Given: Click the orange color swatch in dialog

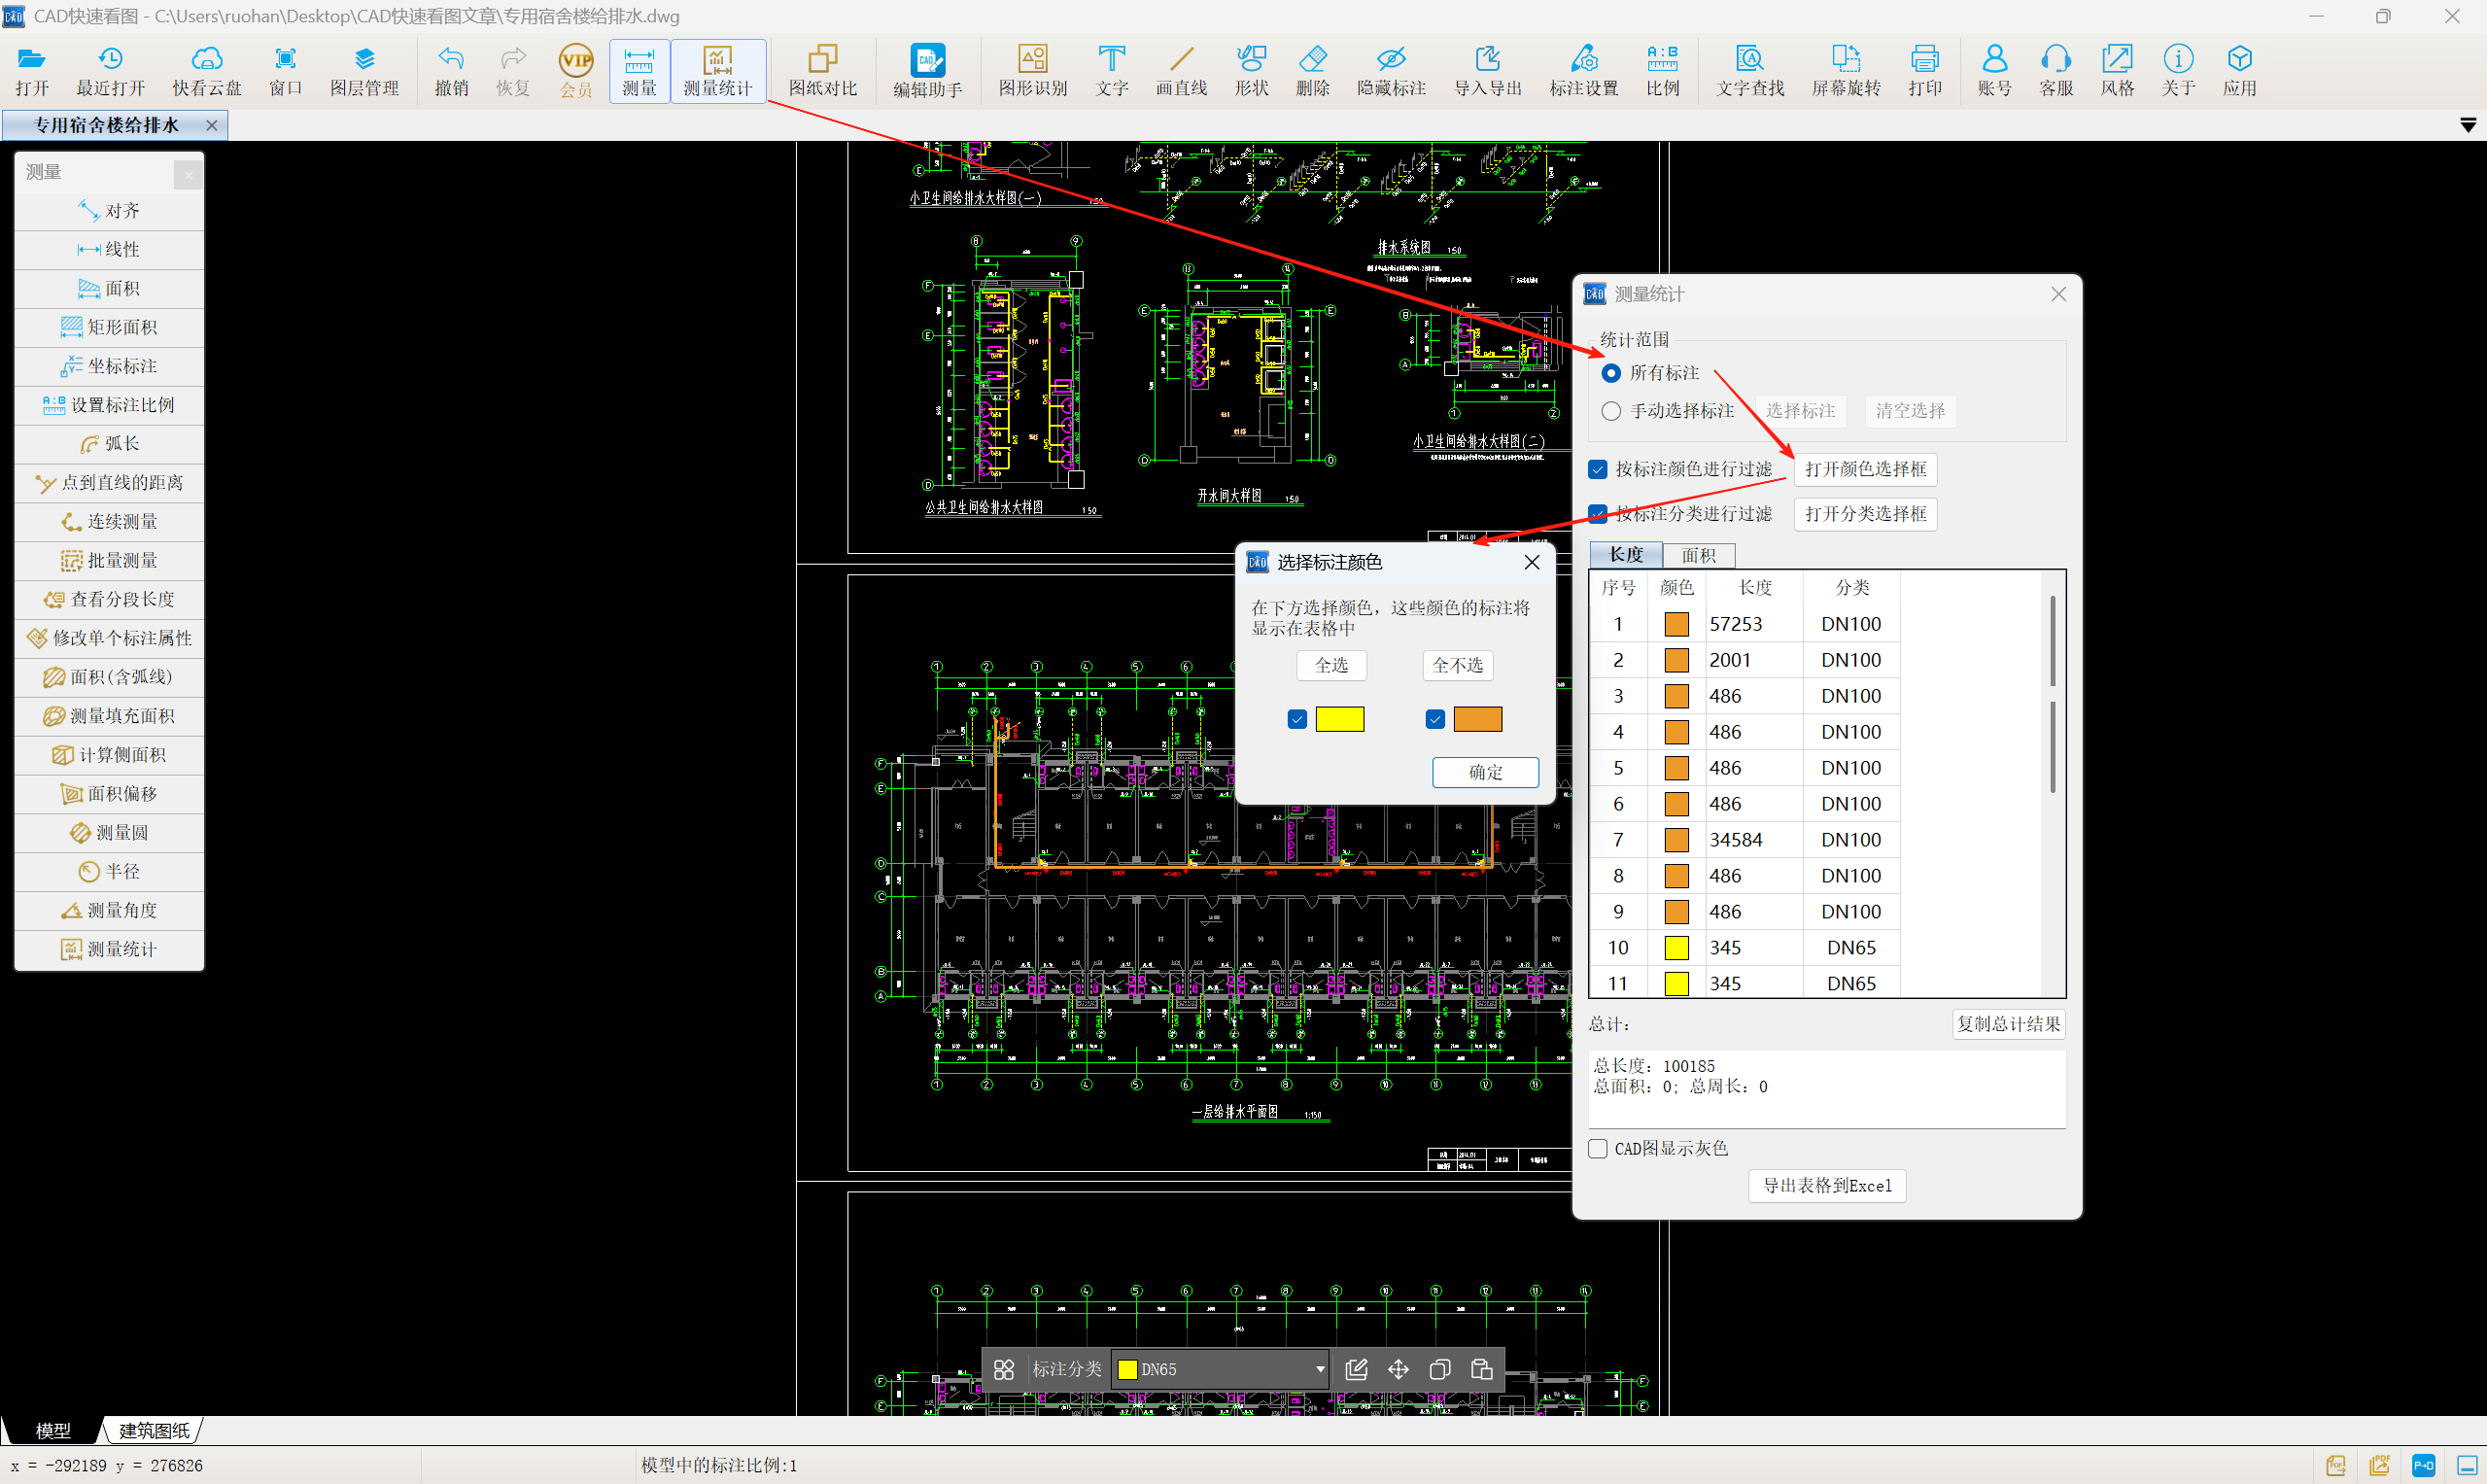Looking at the screenshot, I should click(1477, 719).
